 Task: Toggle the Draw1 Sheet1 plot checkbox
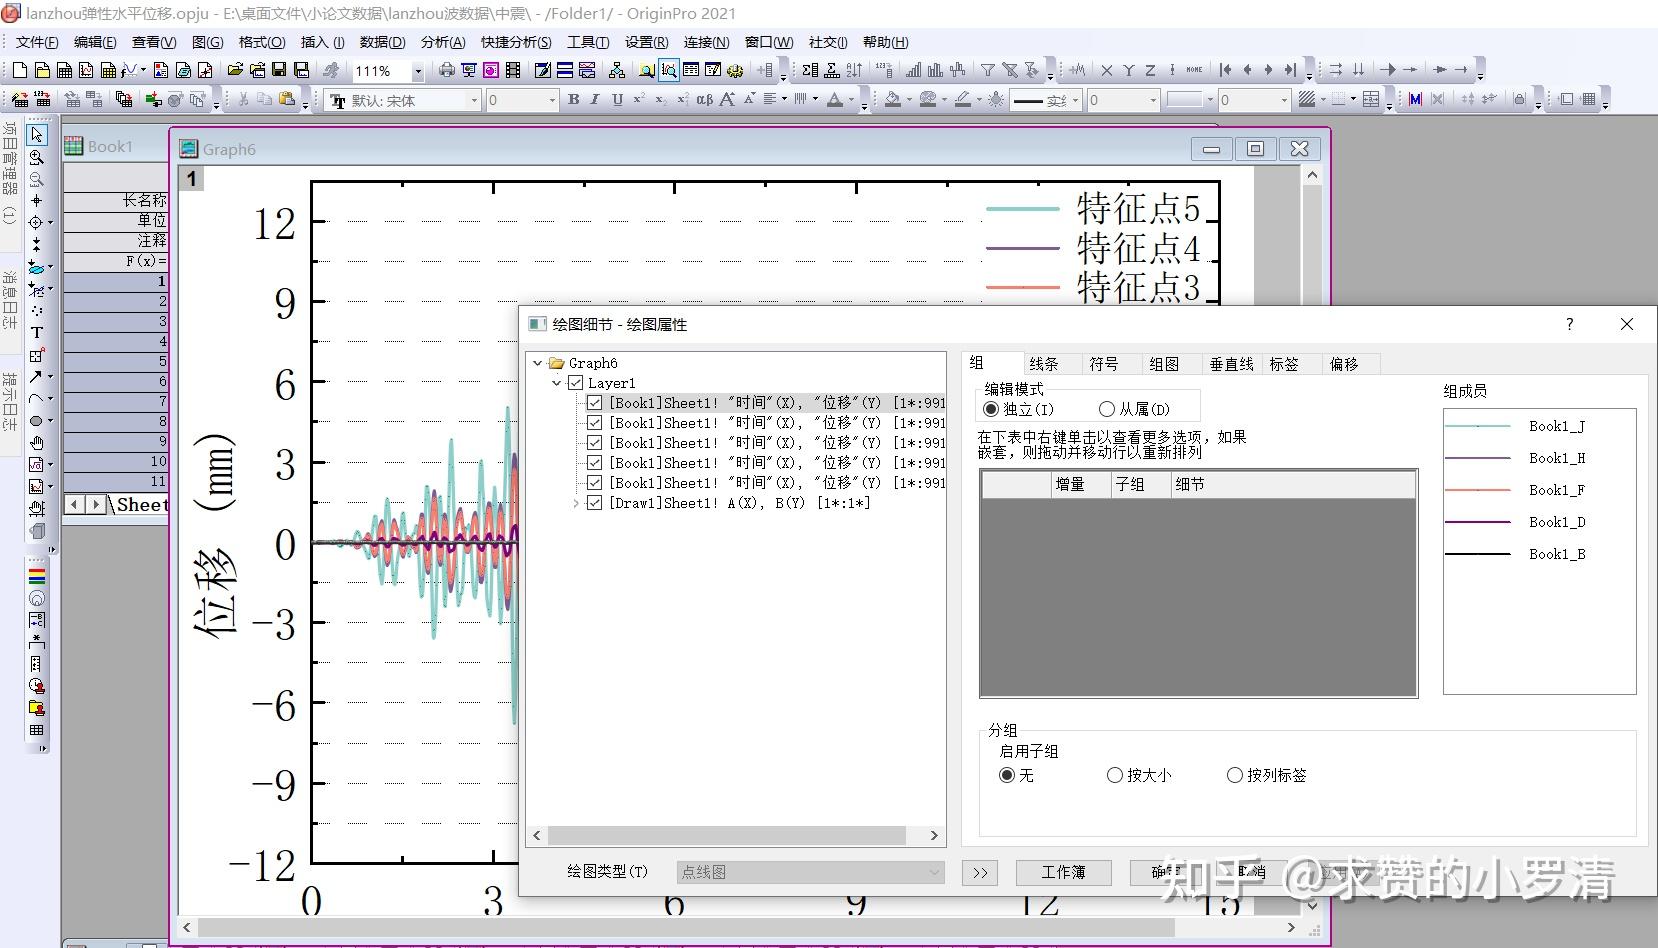[x=595, y=503]
